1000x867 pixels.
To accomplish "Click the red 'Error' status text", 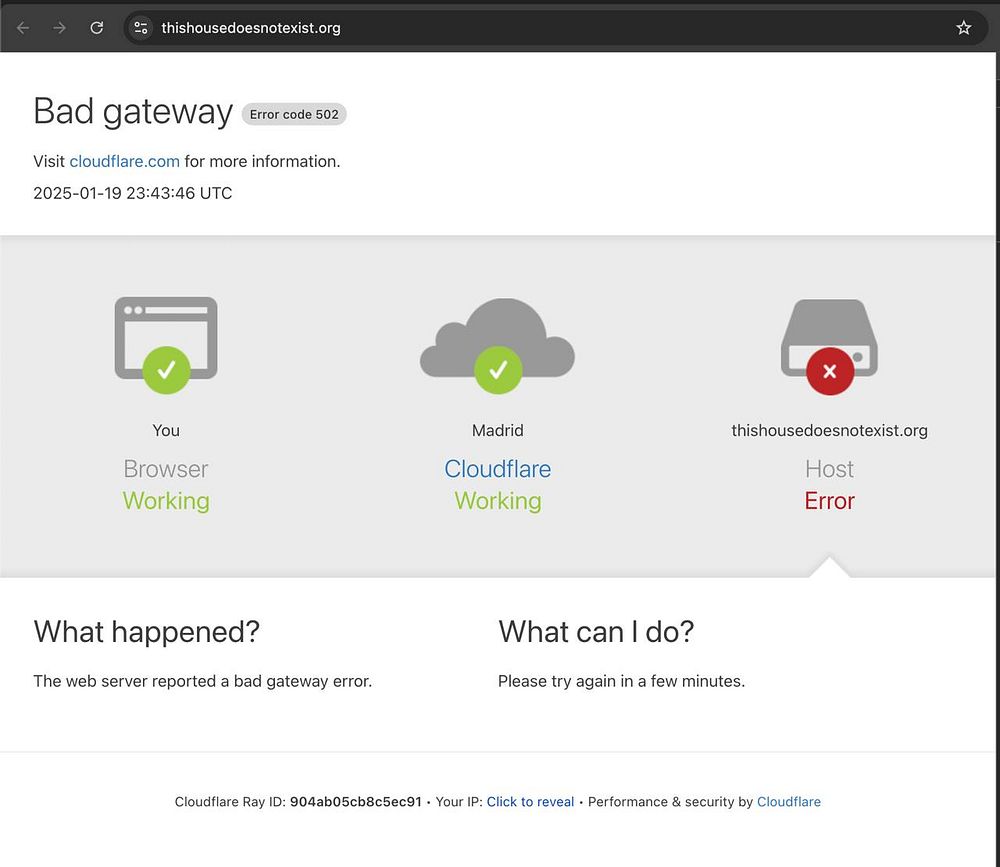I will 829,501.
